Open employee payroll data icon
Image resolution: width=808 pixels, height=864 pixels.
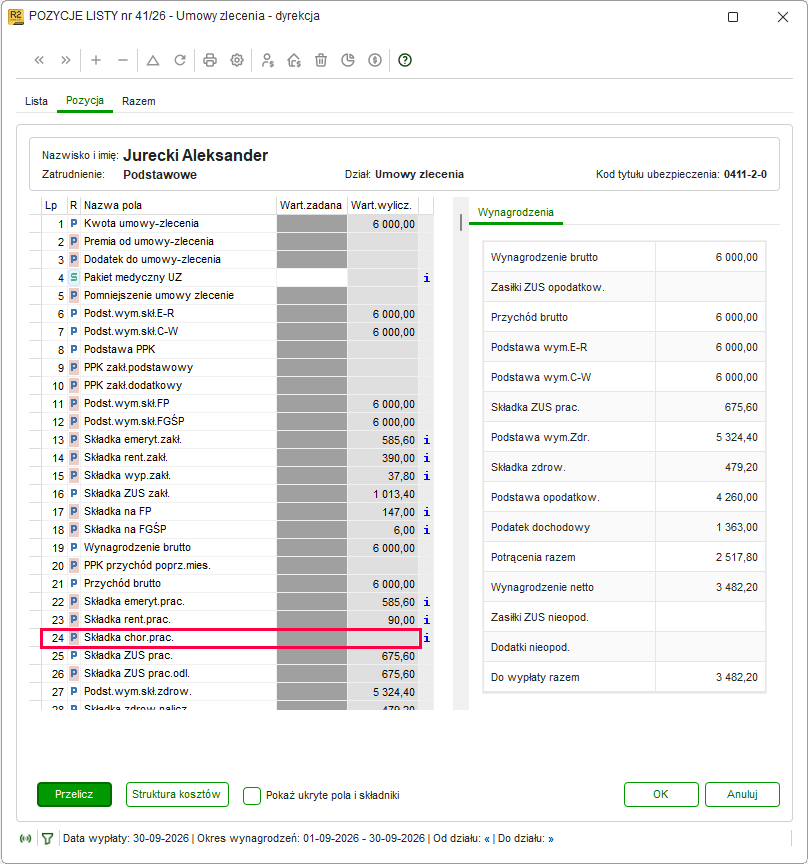point(267,60)
